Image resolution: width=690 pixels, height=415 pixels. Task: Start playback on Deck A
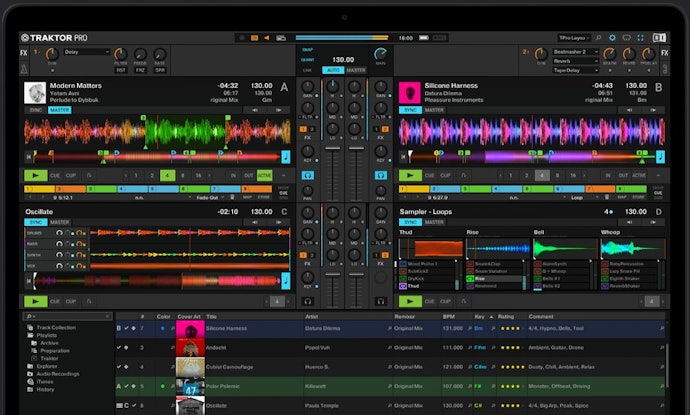point(36,176)
